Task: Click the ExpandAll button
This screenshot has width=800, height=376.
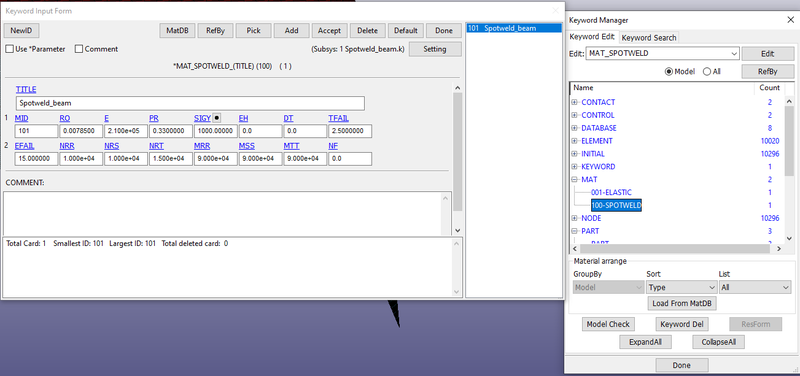Action: coord(645,342)
